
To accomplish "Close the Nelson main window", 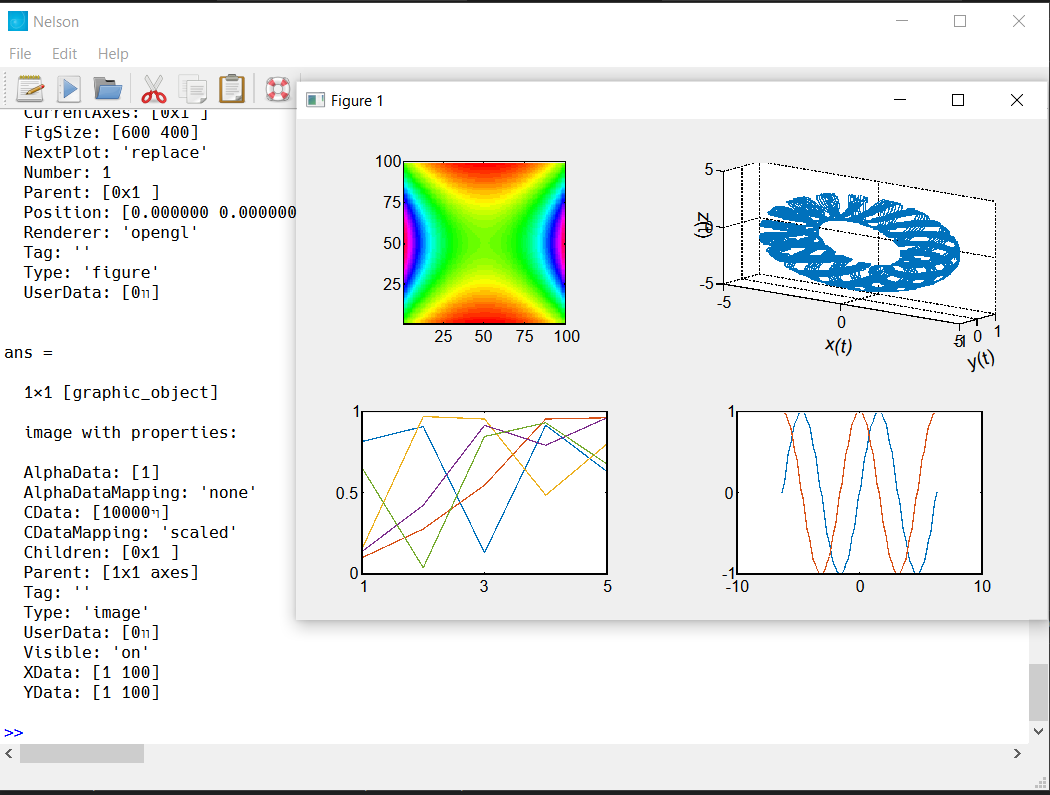I will [x=1019, y=21].
